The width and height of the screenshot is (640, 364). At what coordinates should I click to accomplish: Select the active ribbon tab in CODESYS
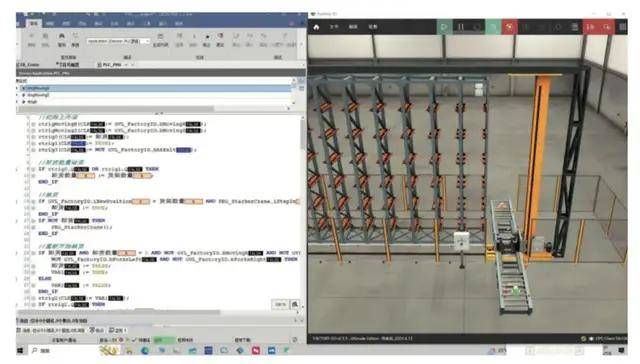(34, 23)
